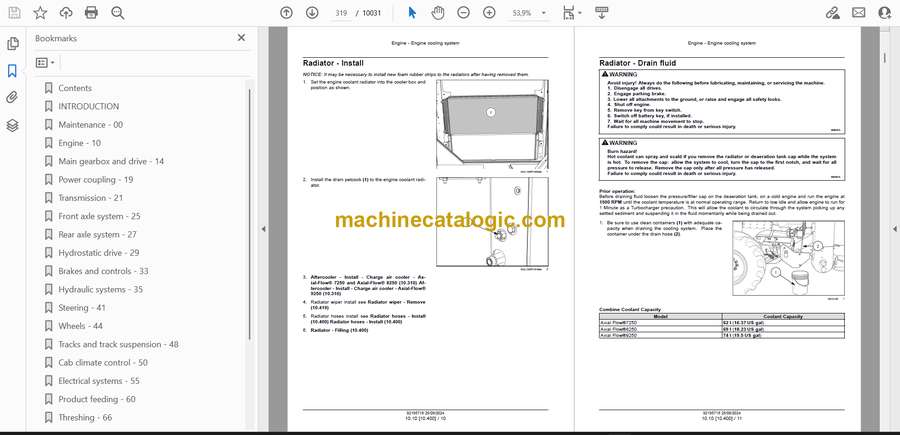The height and width of the screenshot is (435, 900).
Task: Open Electrical systems - 55 bookmark
Action: click(x=99, y=381)
